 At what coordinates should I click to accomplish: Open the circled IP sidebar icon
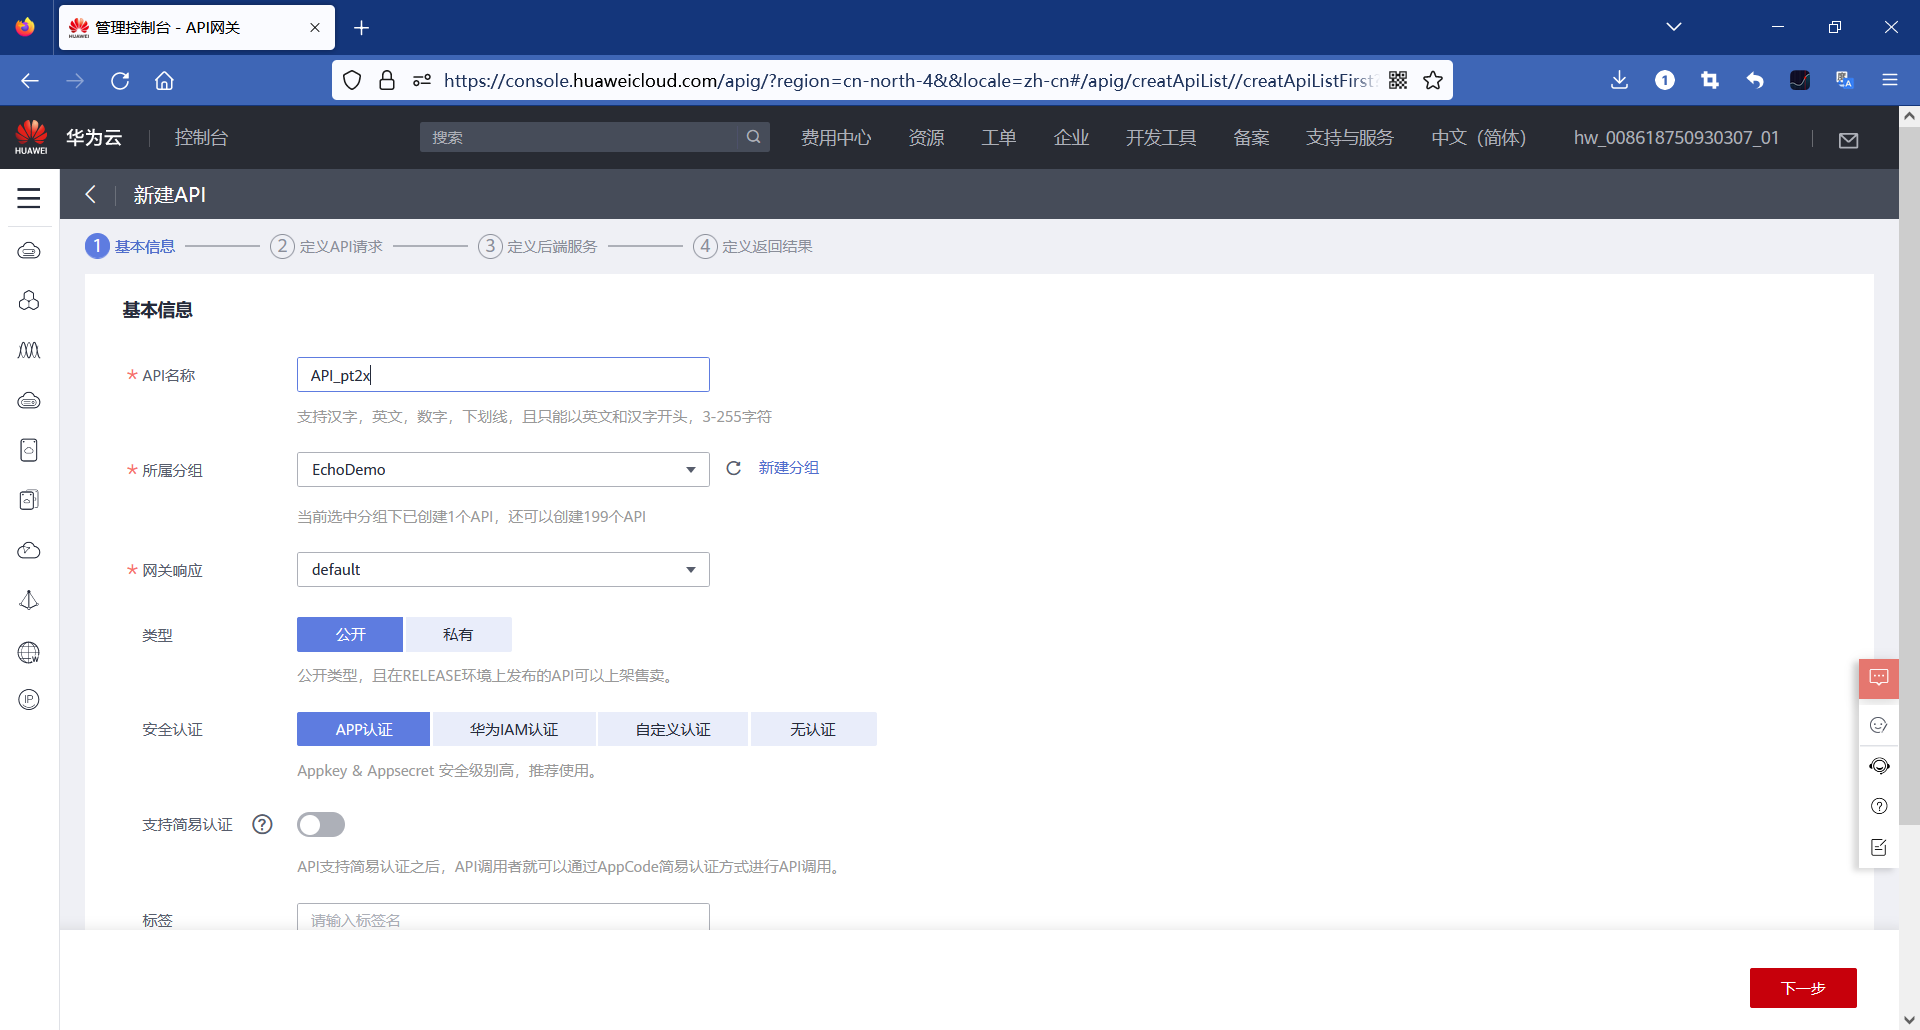(x=29, y=700)
